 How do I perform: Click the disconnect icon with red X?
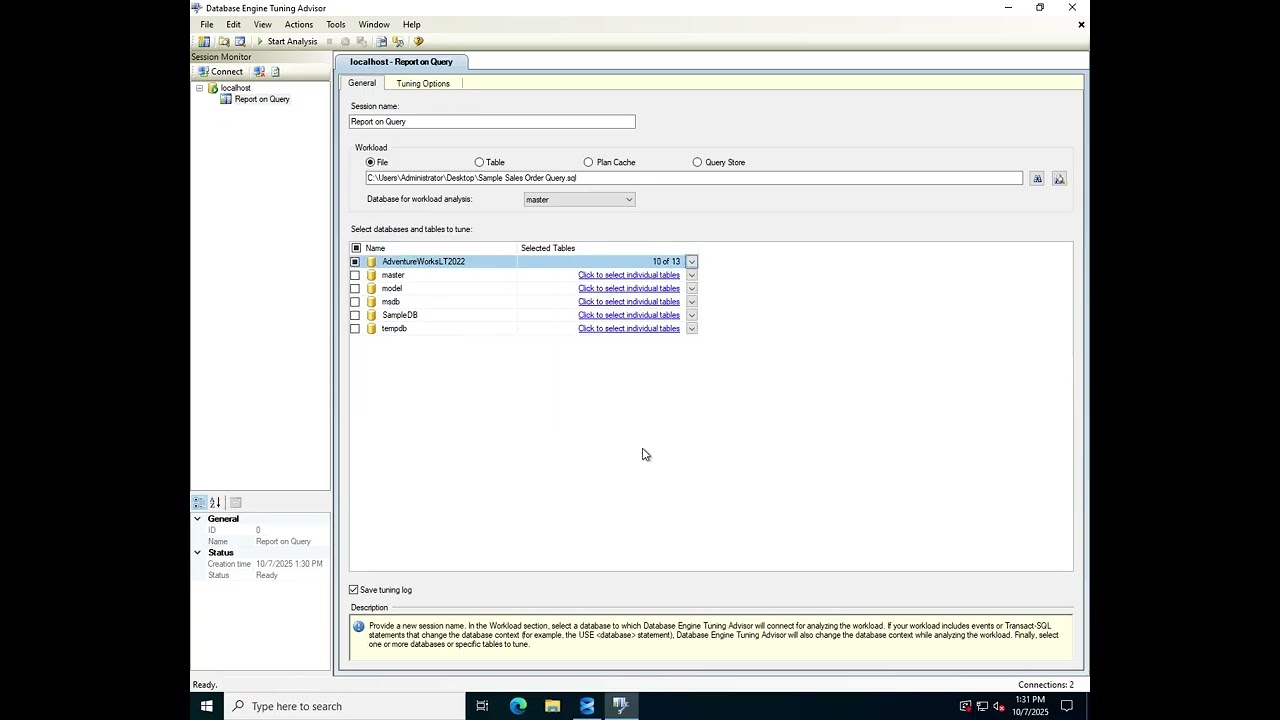(259, 72)
